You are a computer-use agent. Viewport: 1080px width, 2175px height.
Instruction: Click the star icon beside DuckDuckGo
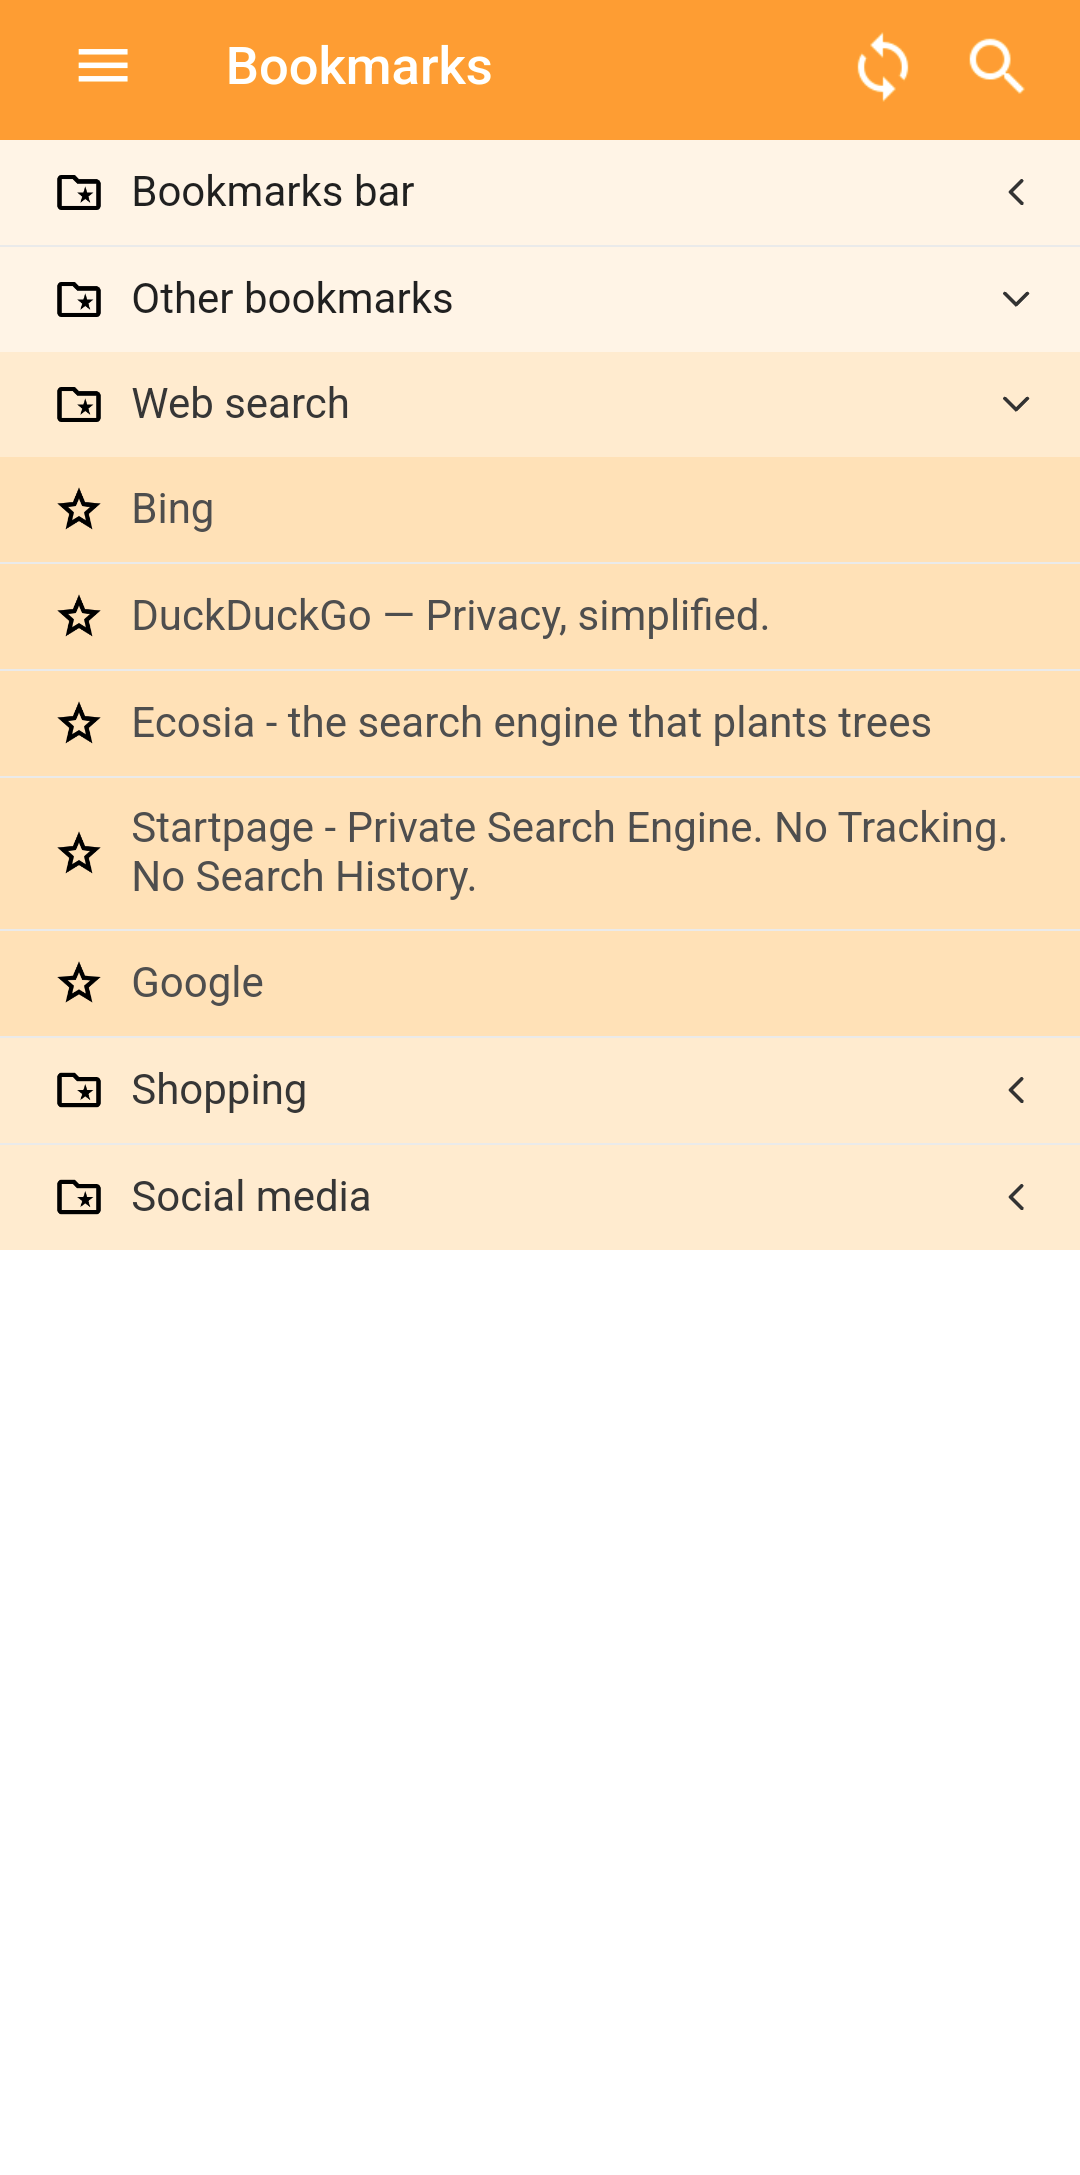click(79, 617)
